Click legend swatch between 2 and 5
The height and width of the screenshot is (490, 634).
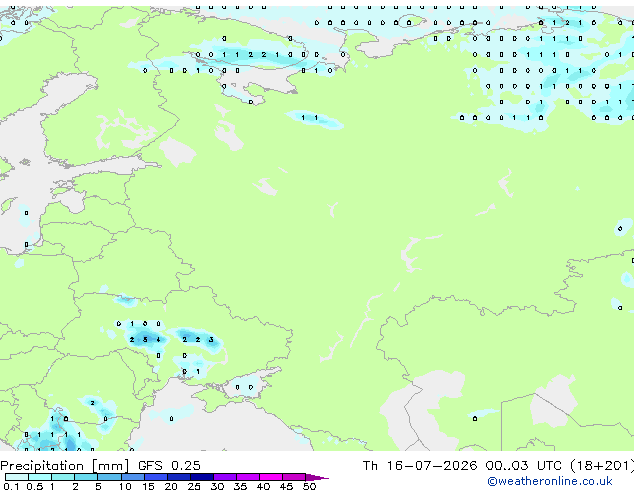click(x=86, y=477)
